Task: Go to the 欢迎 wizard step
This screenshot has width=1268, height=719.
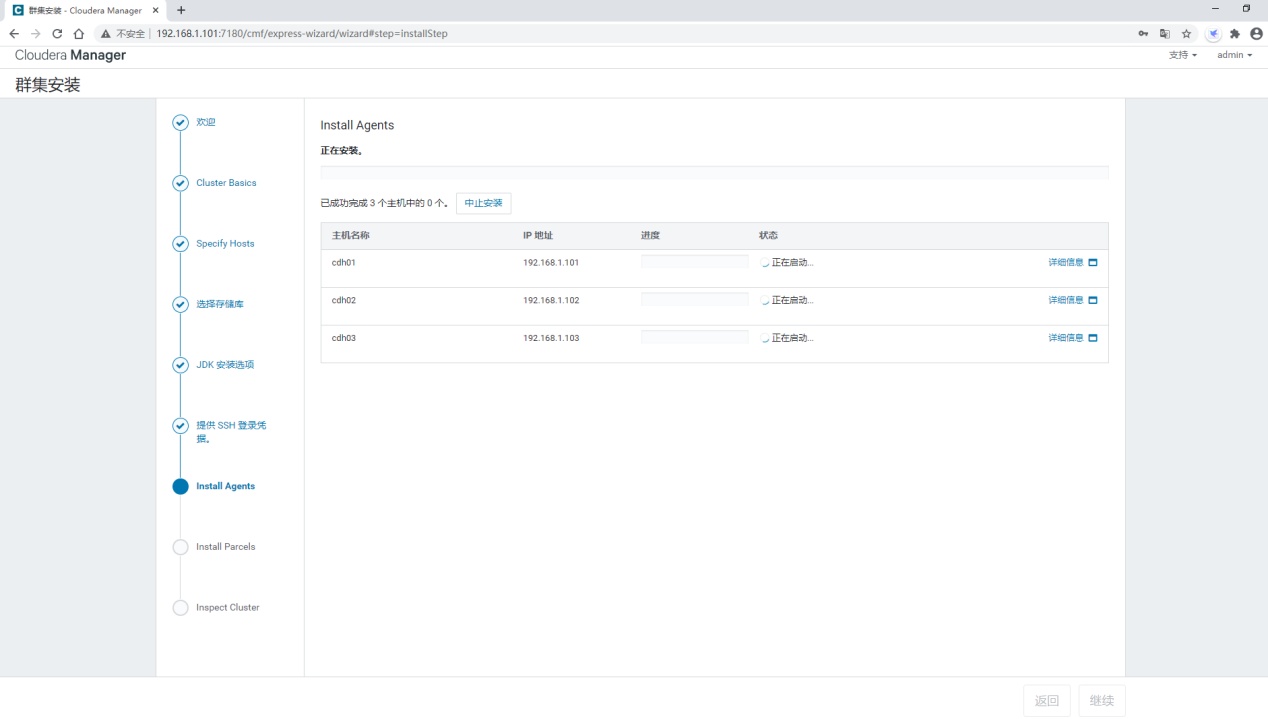Action: [206, 122]
